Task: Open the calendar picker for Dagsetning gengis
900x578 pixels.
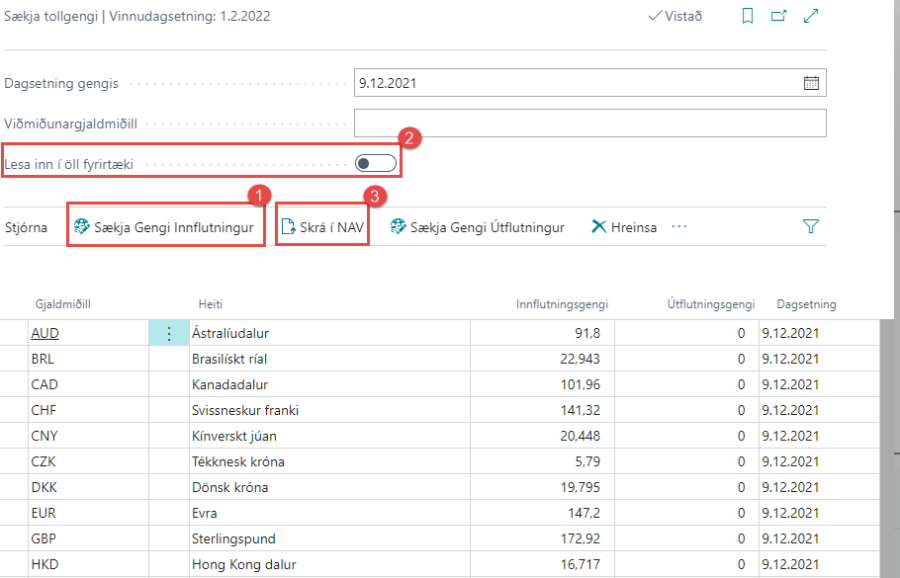Action: (x=811, y=83)
